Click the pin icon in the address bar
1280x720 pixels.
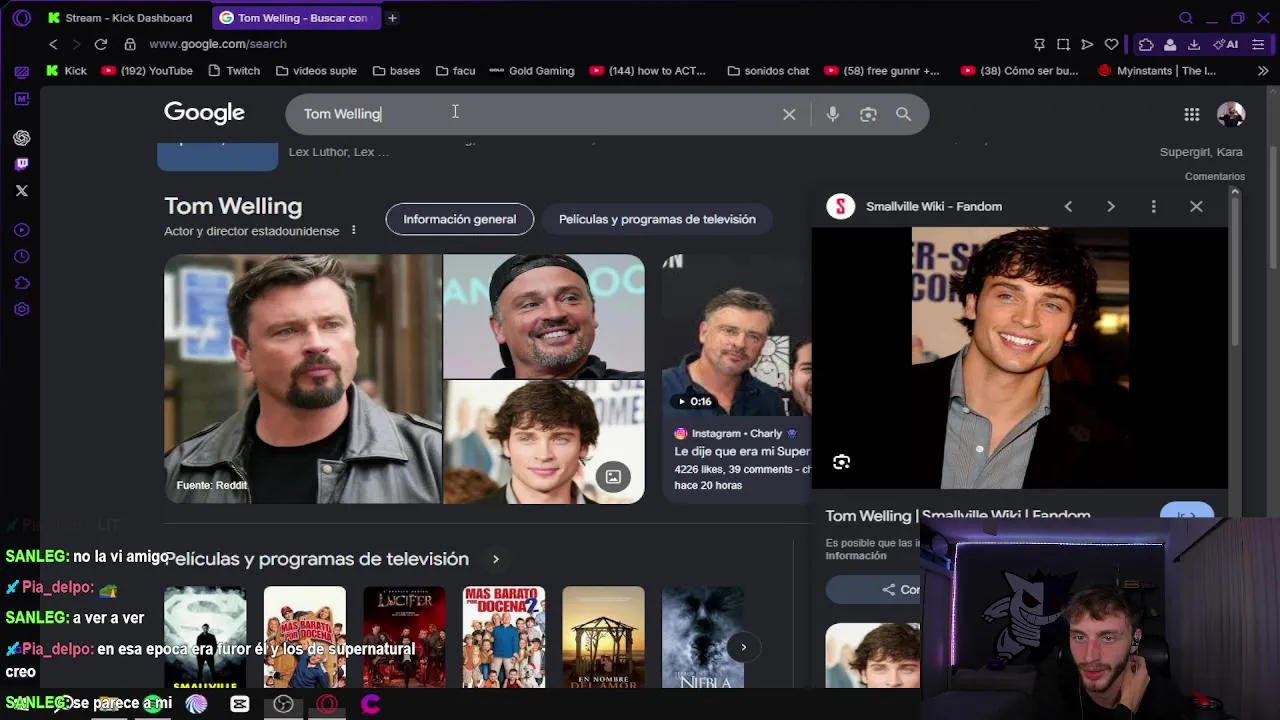click(x=1039, y=44)
